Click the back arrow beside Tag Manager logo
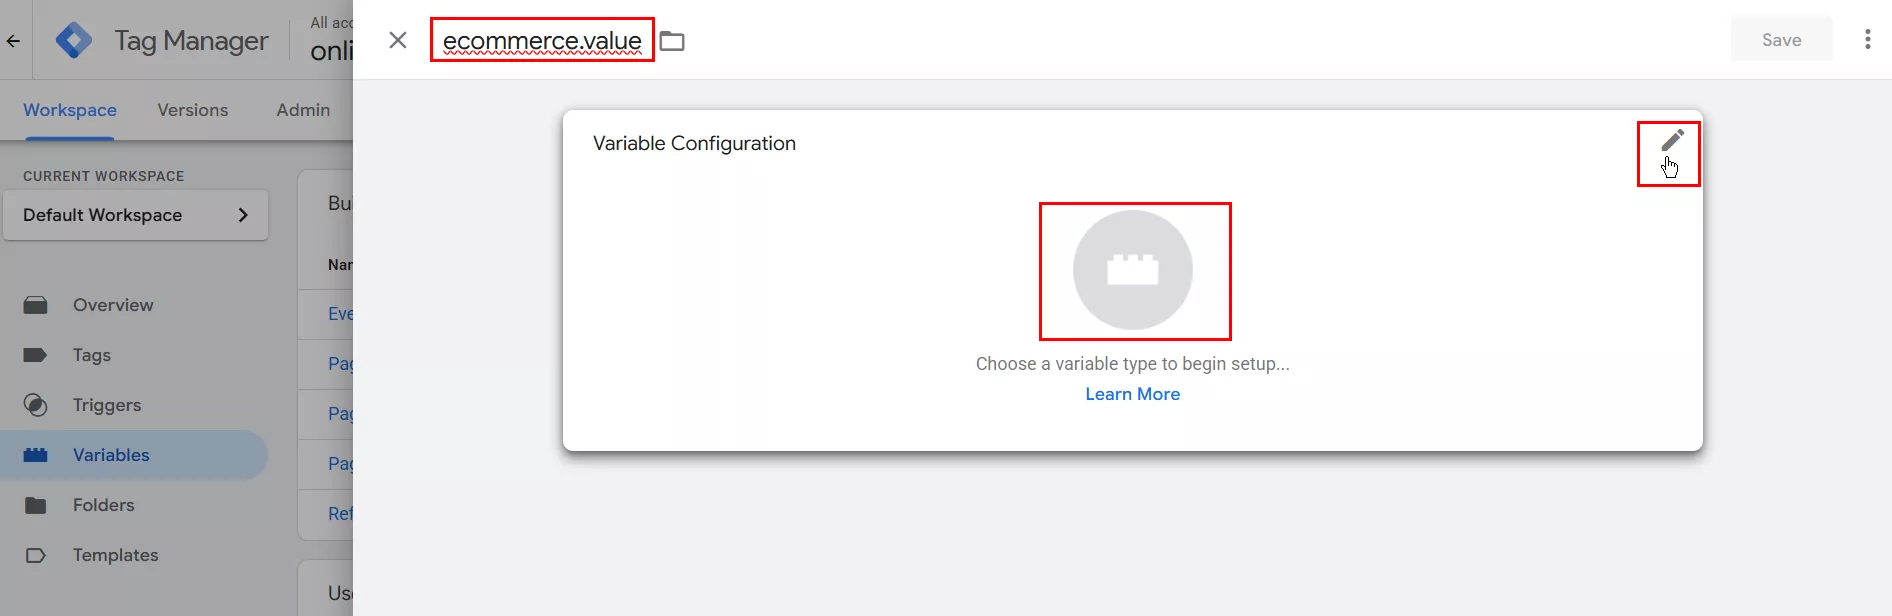Screen dimensions: 1892x616 13,41
